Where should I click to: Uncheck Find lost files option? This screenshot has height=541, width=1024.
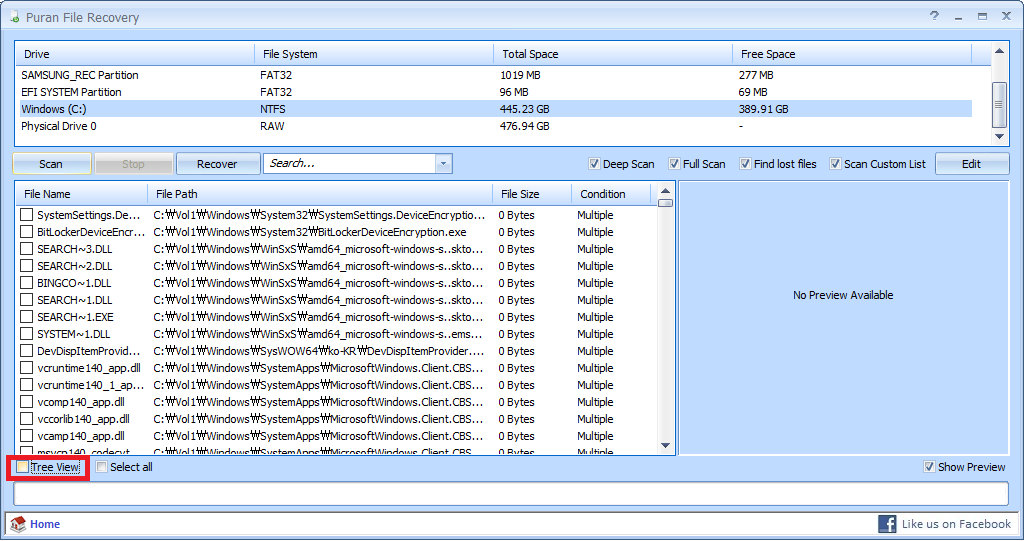(745, 164)
